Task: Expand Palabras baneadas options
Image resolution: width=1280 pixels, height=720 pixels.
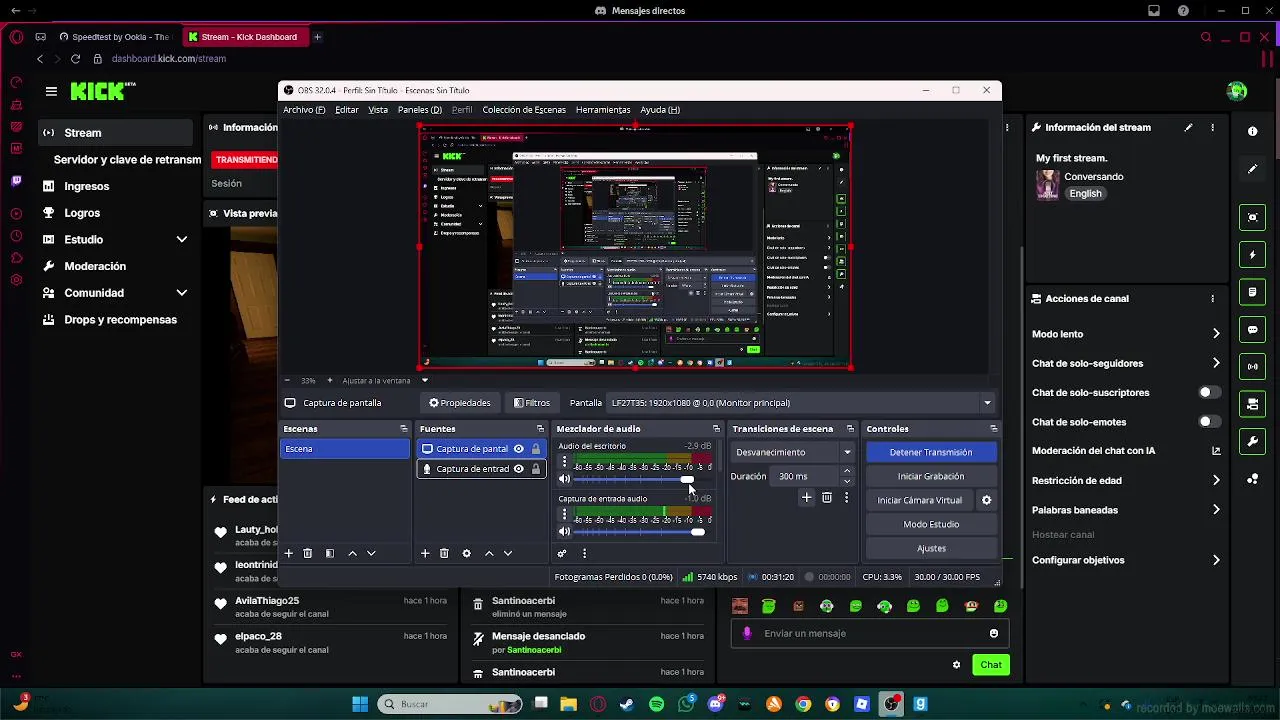Action: click(x=1216, y=510)
